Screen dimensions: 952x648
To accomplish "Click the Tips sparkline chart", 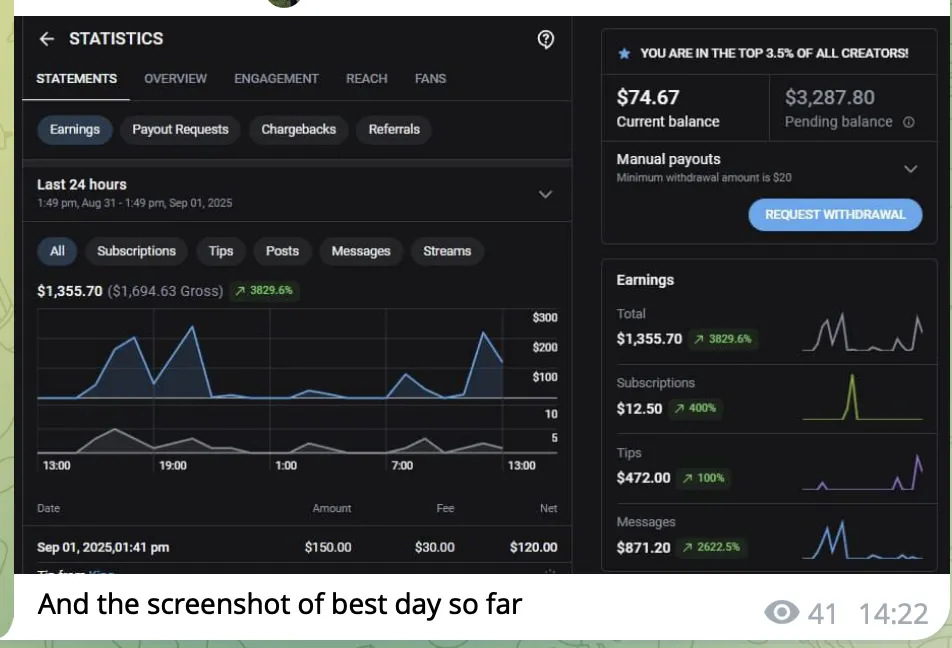I will [x=862, y=471].
